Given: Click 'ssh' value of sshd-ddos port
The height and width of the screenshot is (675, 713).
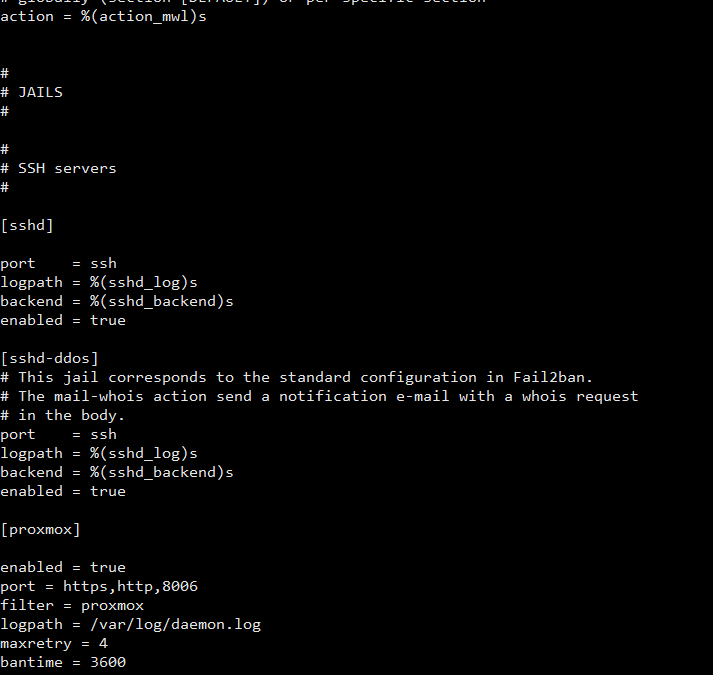Looking at the screenshot, I should pos(103,434).
